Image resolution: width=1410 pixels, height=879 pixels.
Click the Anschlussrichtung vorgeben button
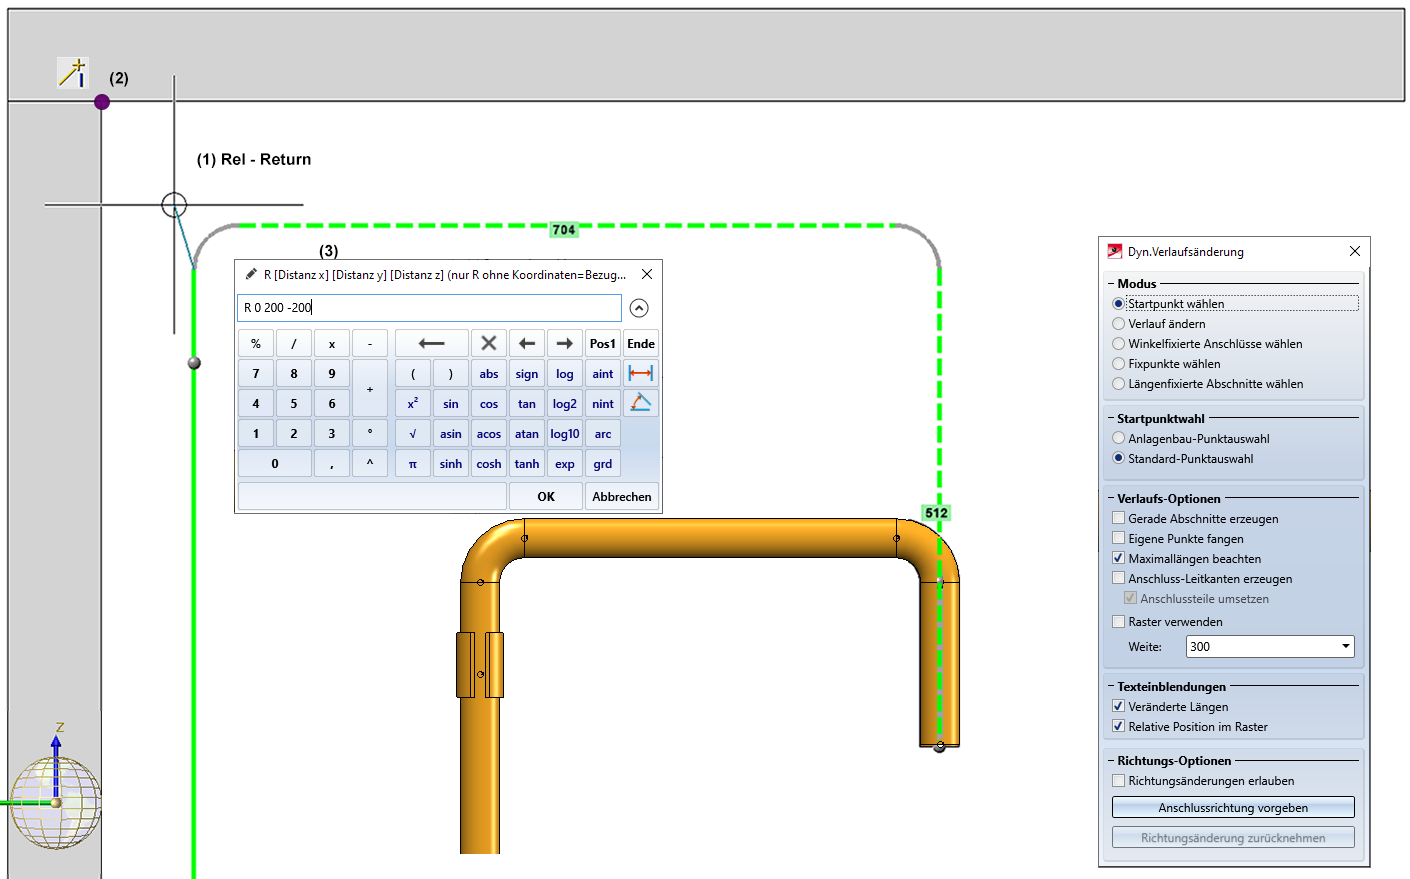(1232, 808)
